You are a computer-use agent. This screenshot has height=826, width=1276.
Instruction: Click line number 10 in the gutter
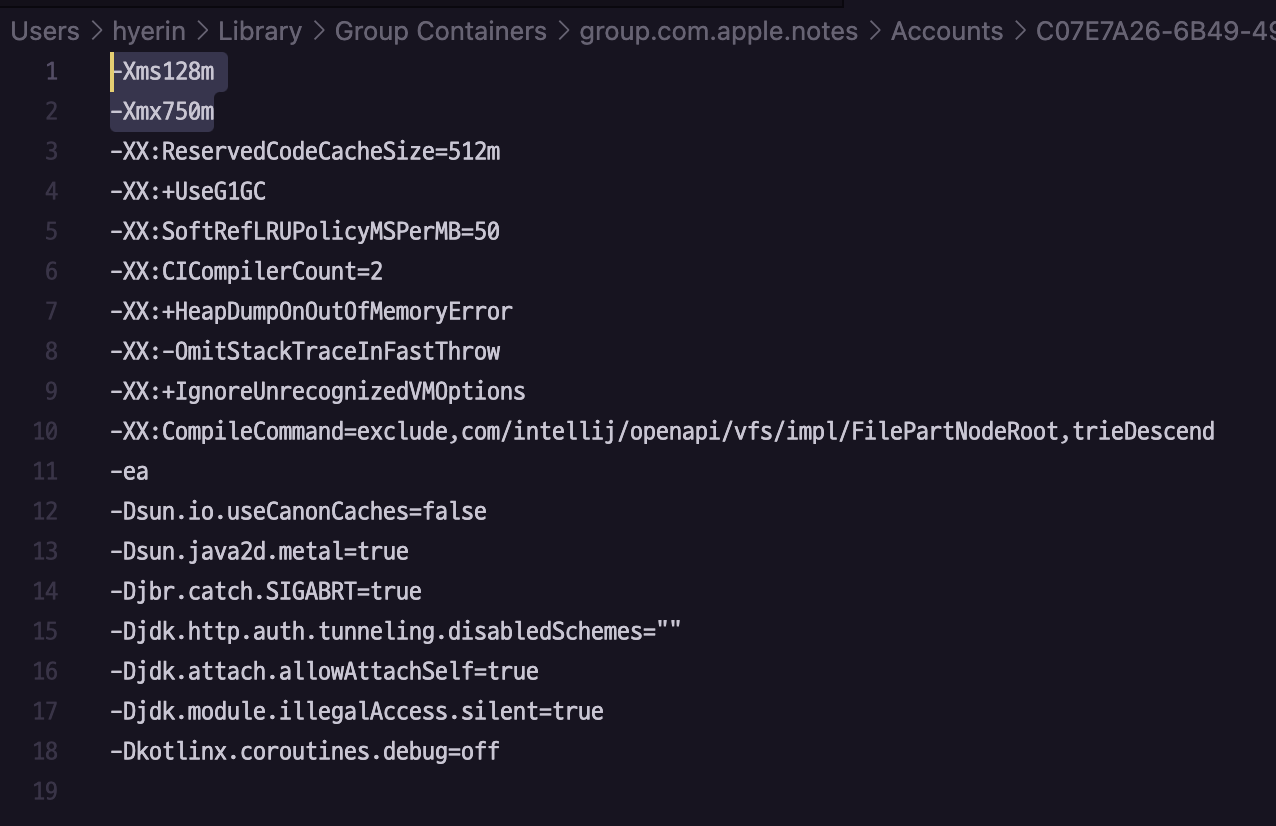pyautogui.click(x=45, y=431)
